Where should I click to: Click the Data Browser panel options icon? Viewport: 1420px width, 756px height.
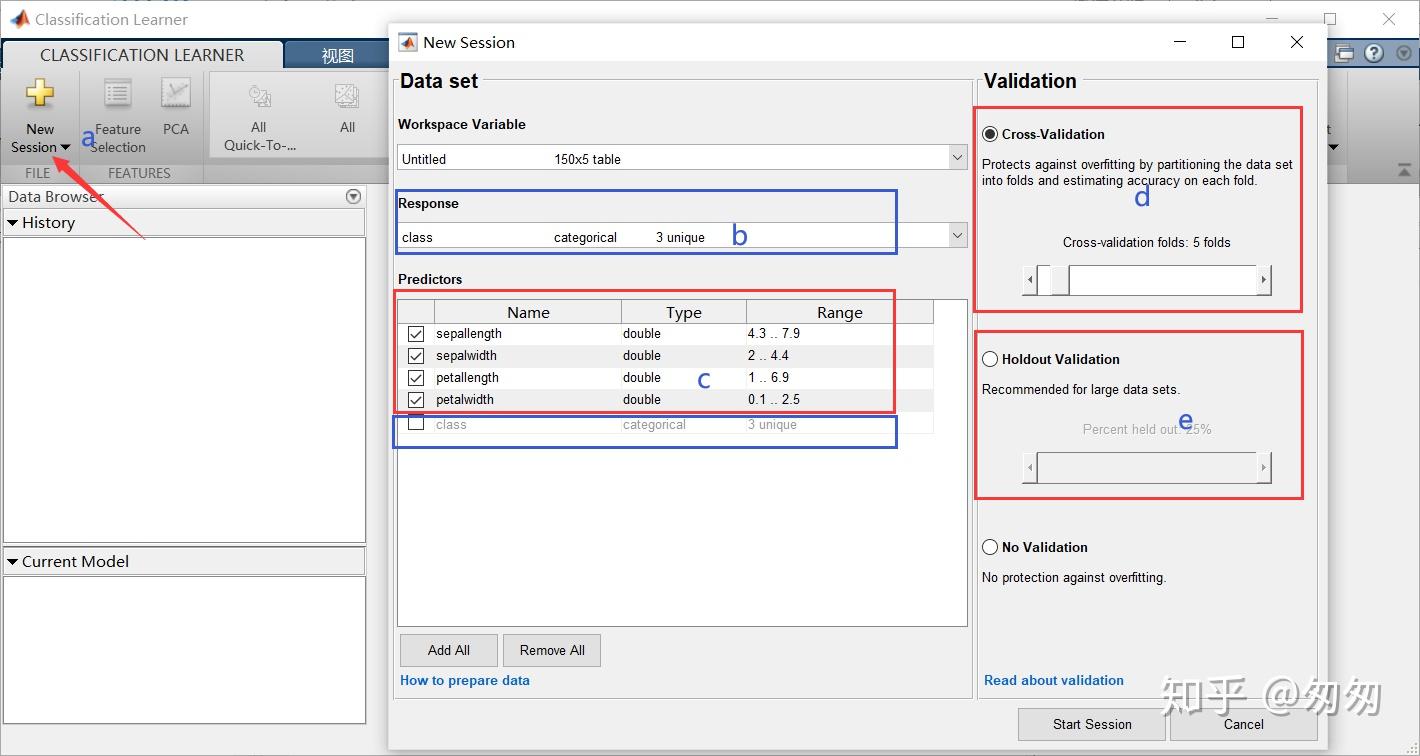353,197
